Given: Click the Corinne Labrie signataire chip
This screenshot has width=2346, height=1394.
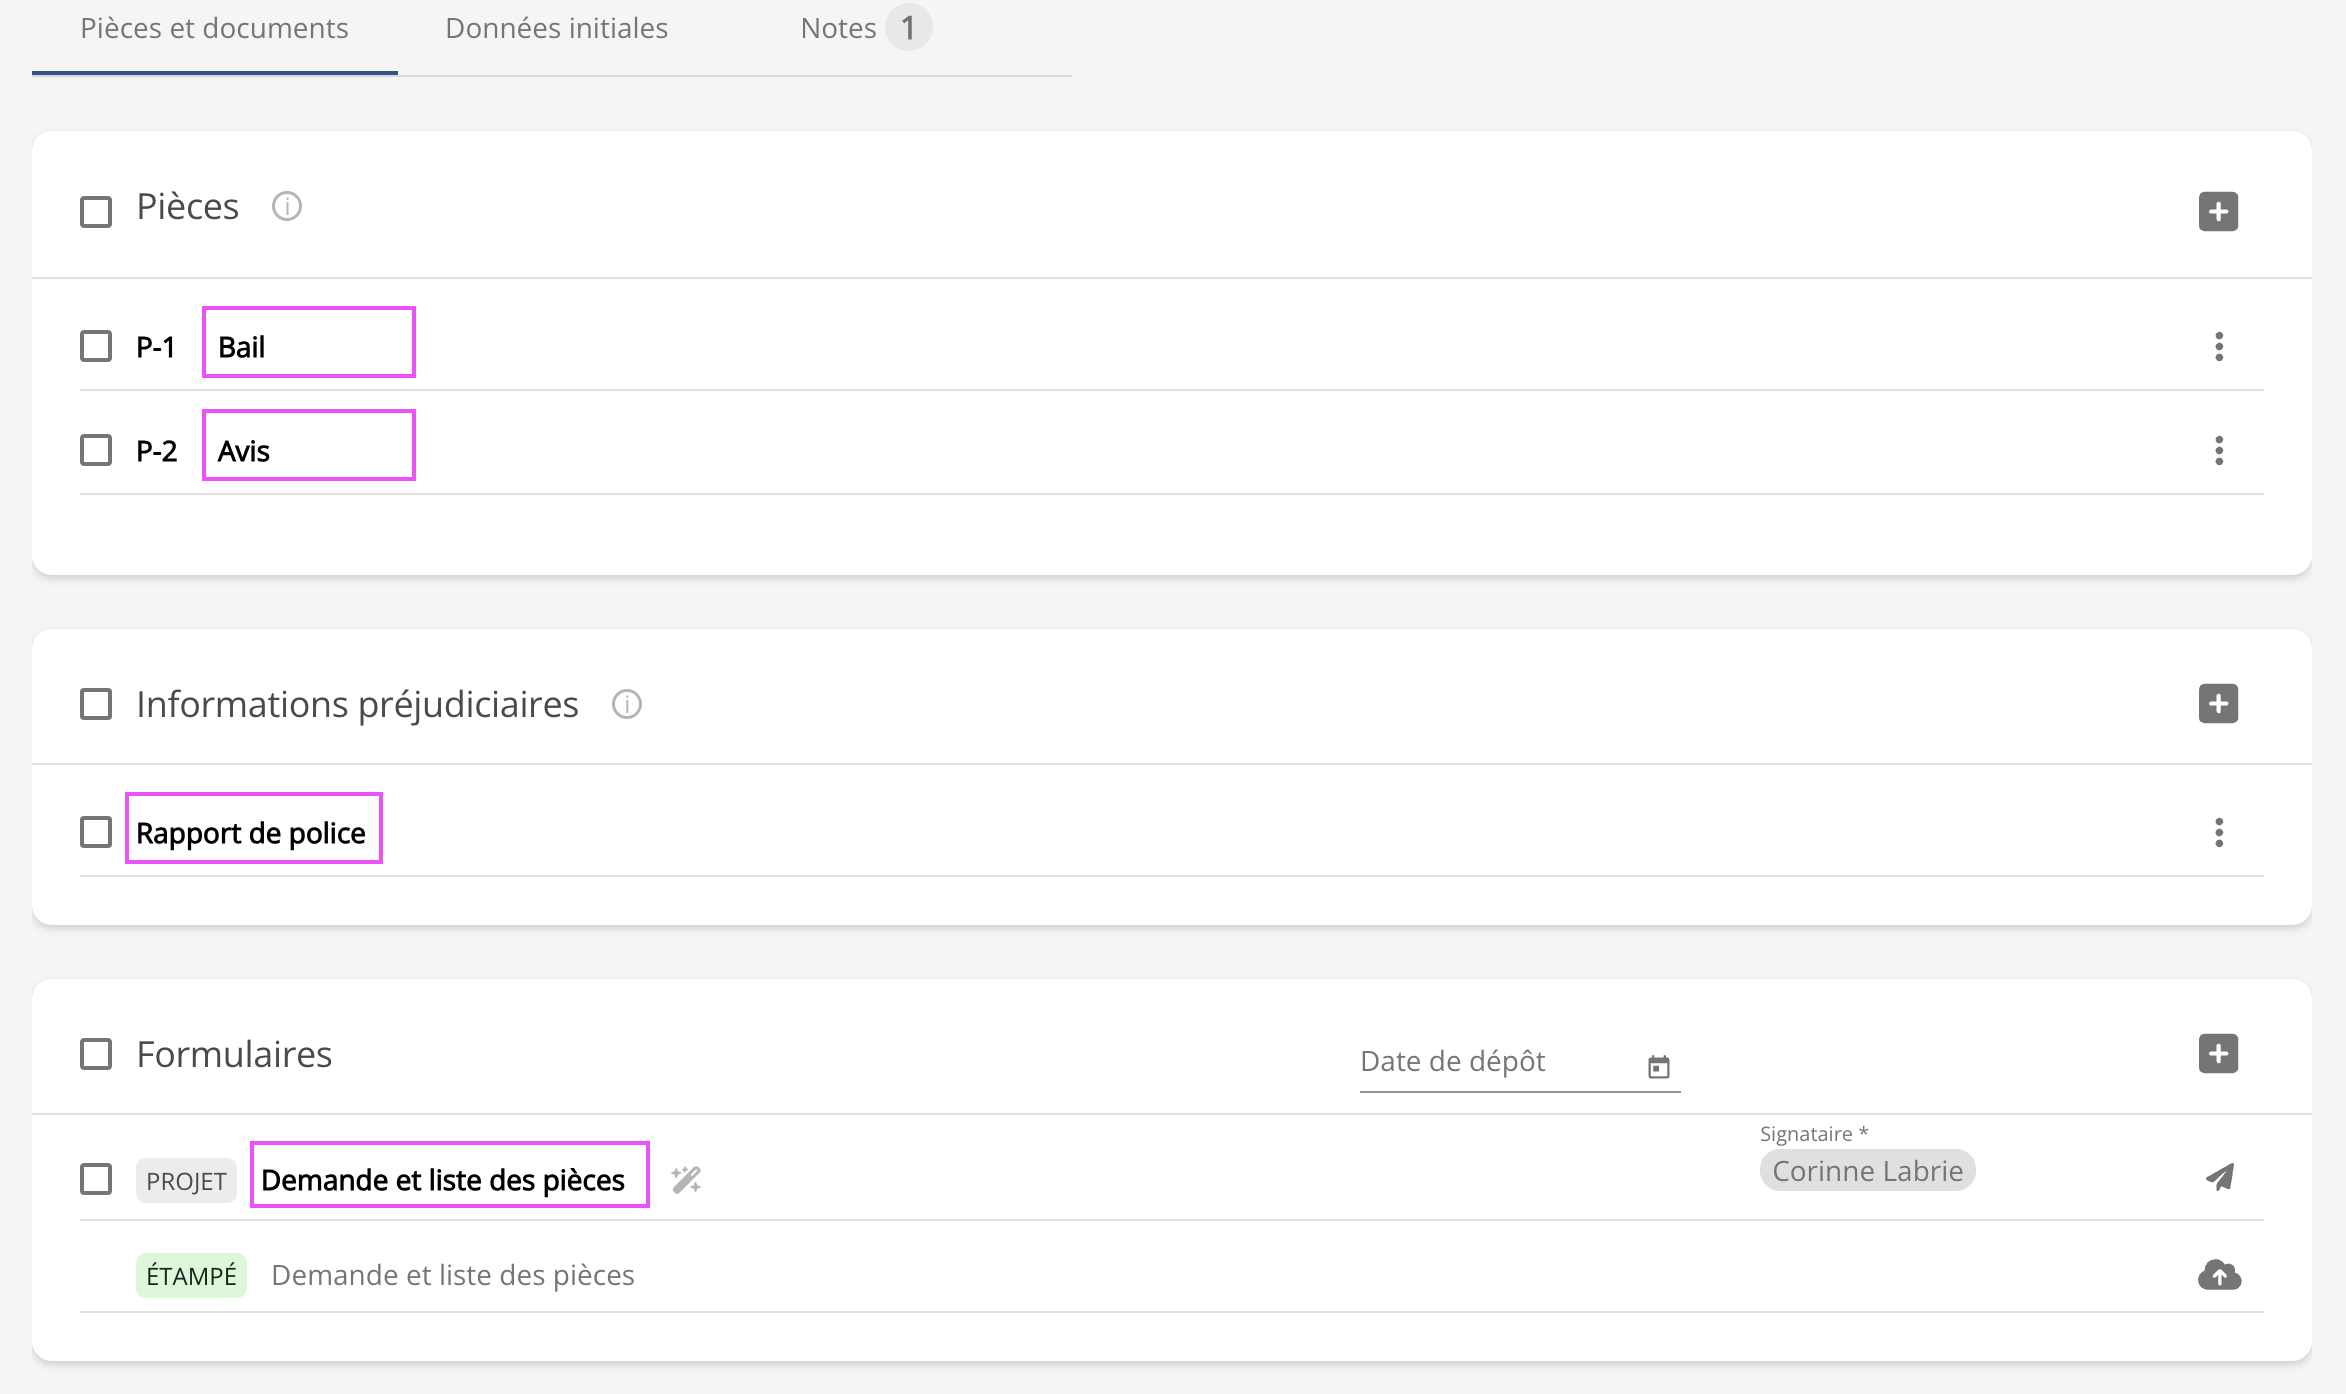Looking at the screenshot, I should coord(1866,1171).
